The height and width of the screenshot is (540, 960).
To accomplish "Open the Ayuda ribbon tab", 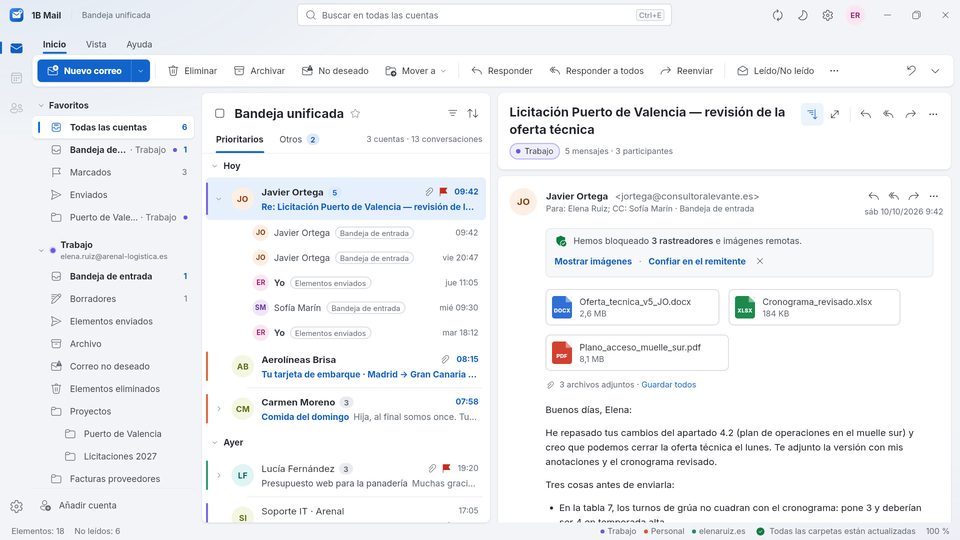I will point(139,44).
